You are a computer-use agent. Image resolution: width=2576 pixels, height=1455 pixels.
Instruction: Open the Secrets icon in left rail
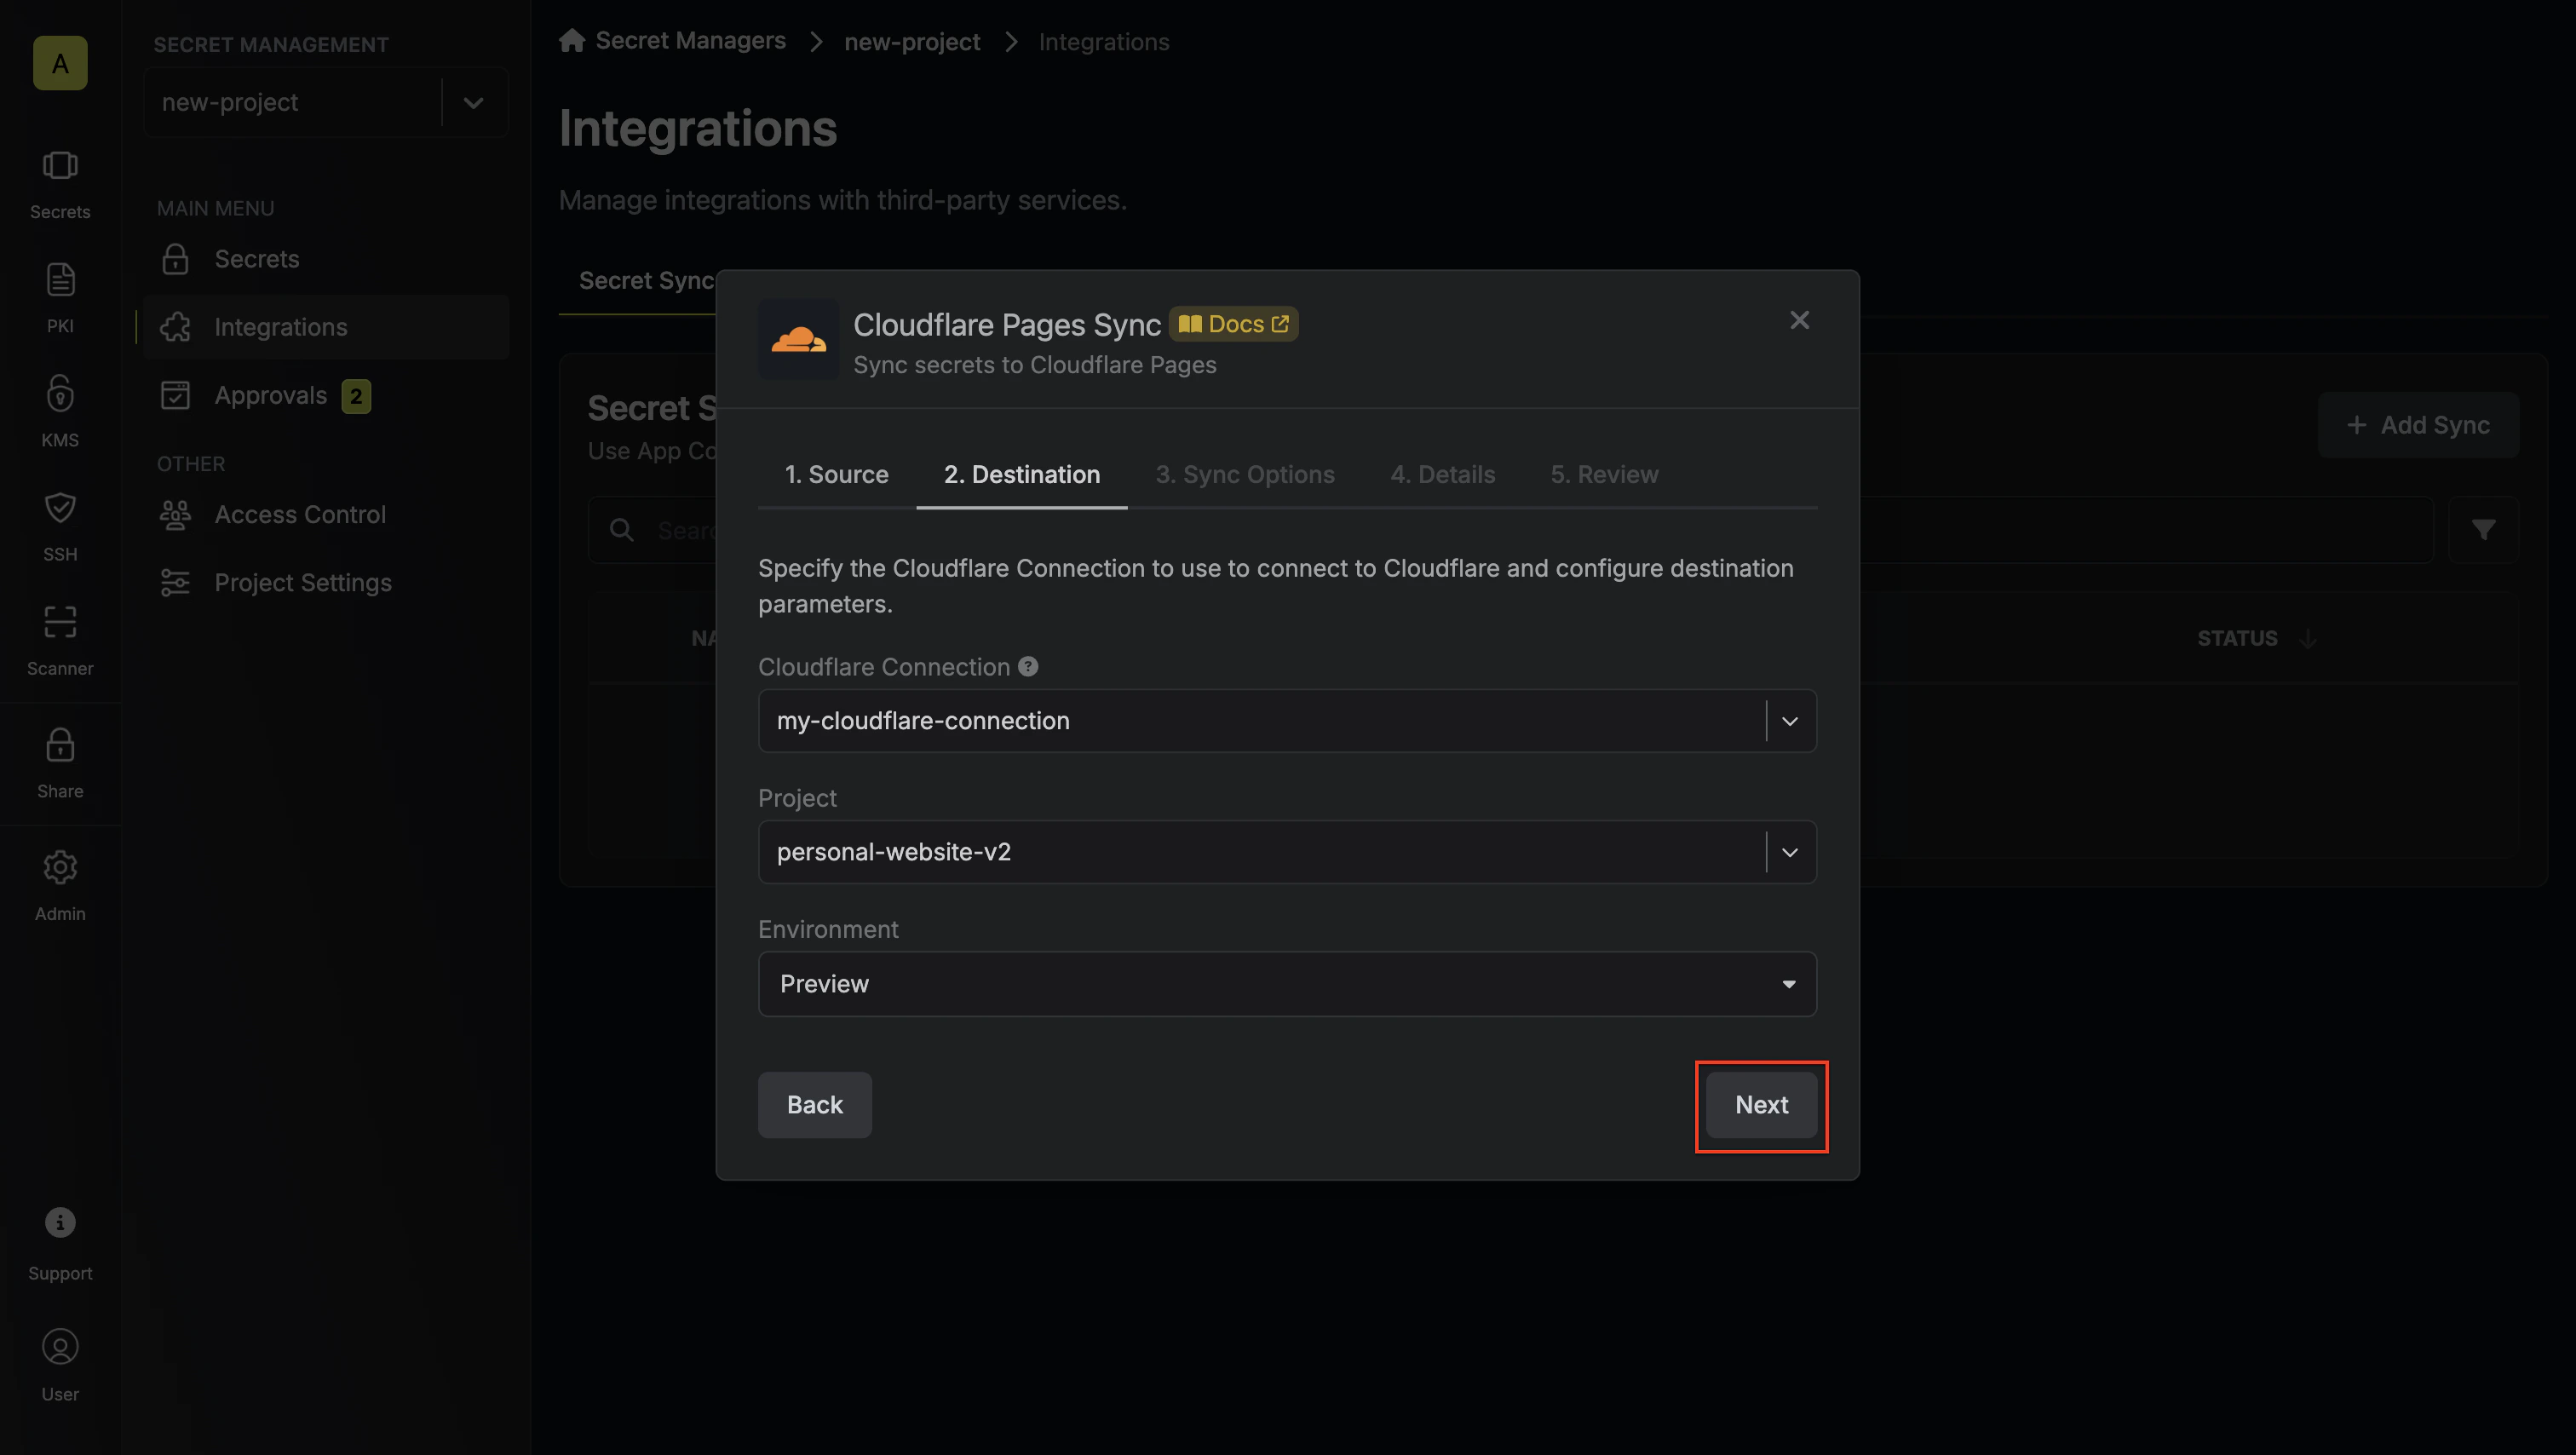click(60, 166)
